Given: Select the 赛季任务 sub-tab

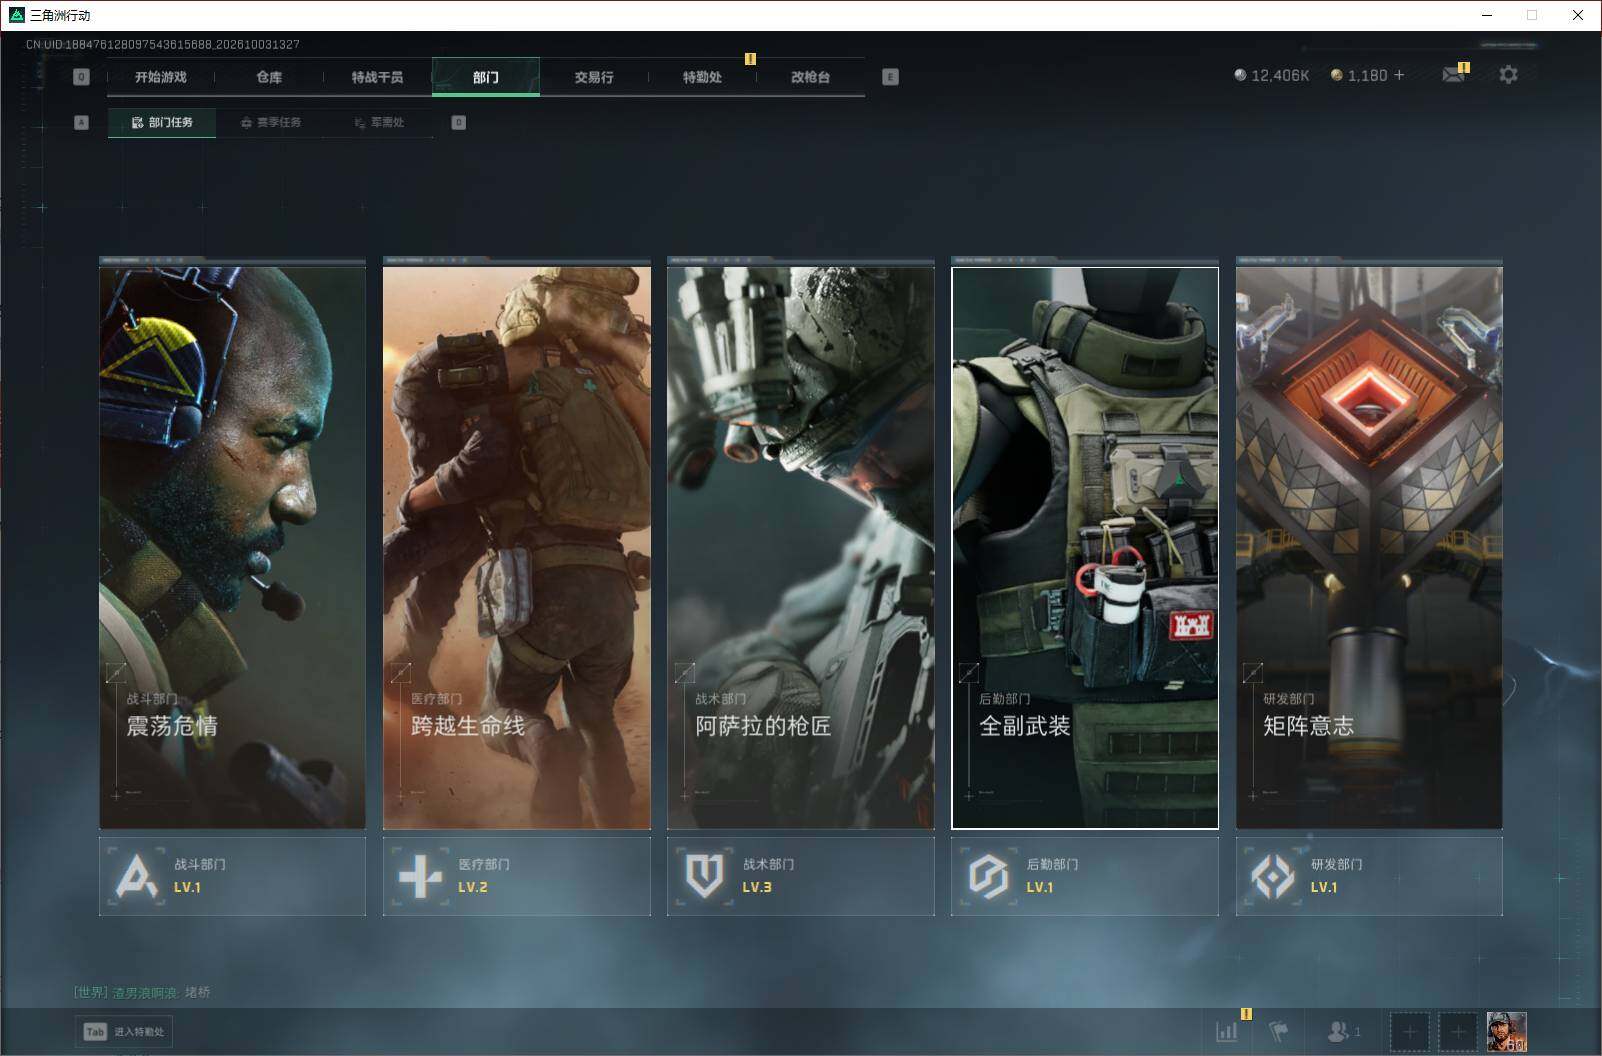Looking at the screenshot, I should pyautogui.click(x=271, y=123).
